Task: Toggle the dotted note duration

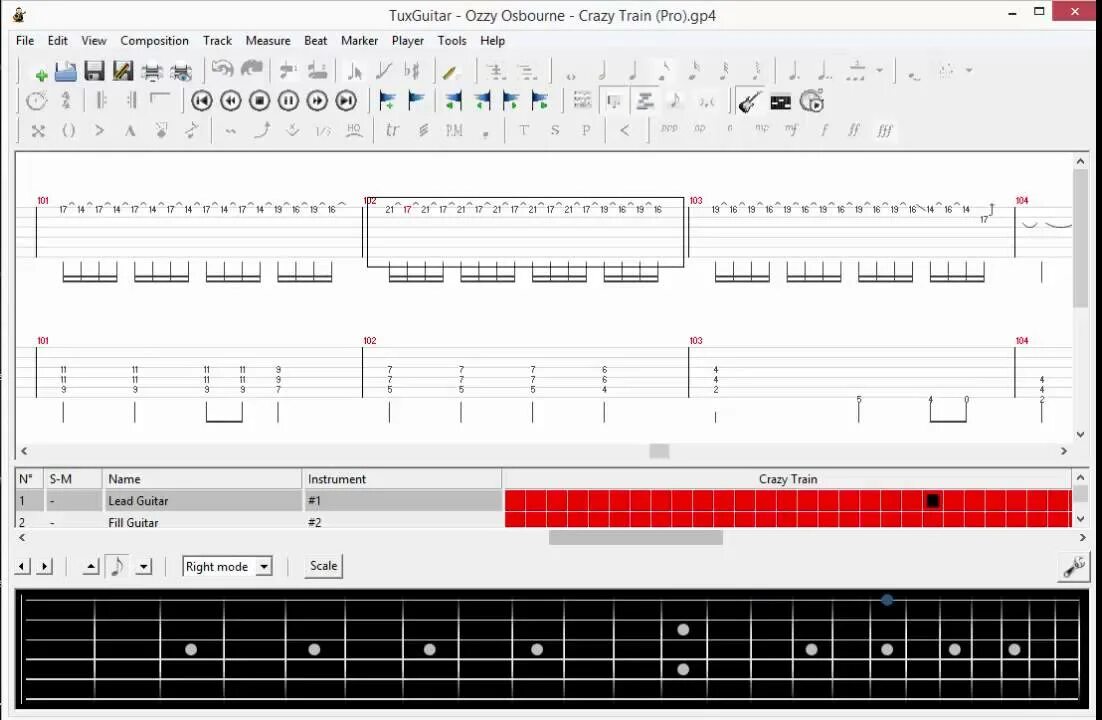Action: [x=793, y=71]
